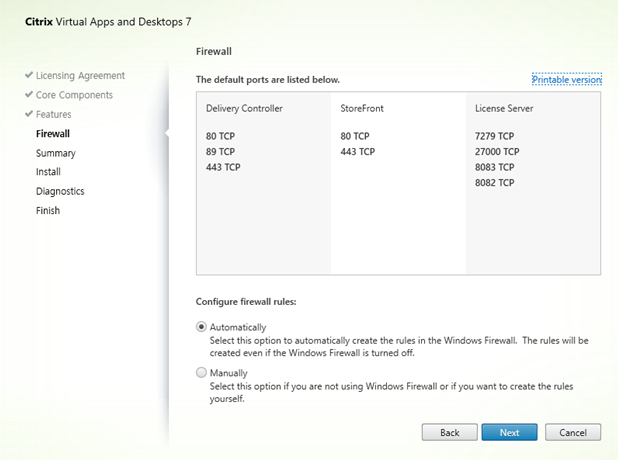Click 80 TCP under Delivery Controller

coord(220,136)
